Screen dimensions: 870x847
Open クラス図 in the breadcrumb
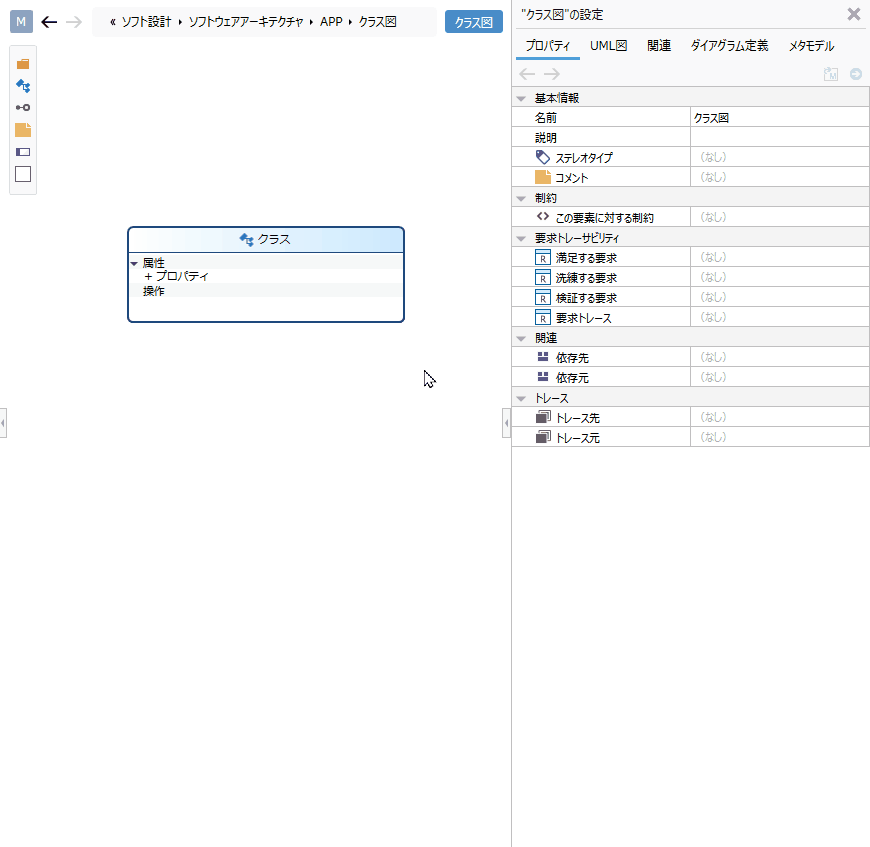click(x=377, y=22)
